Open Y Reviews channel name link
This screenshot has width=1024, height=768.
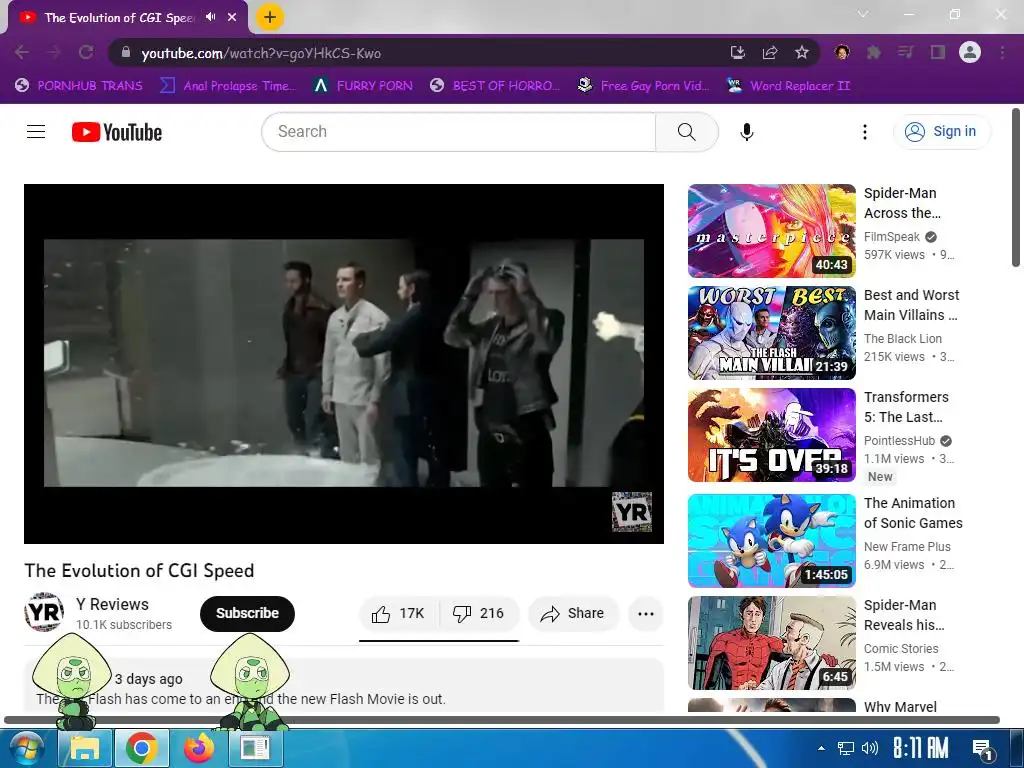pos(112,604)
